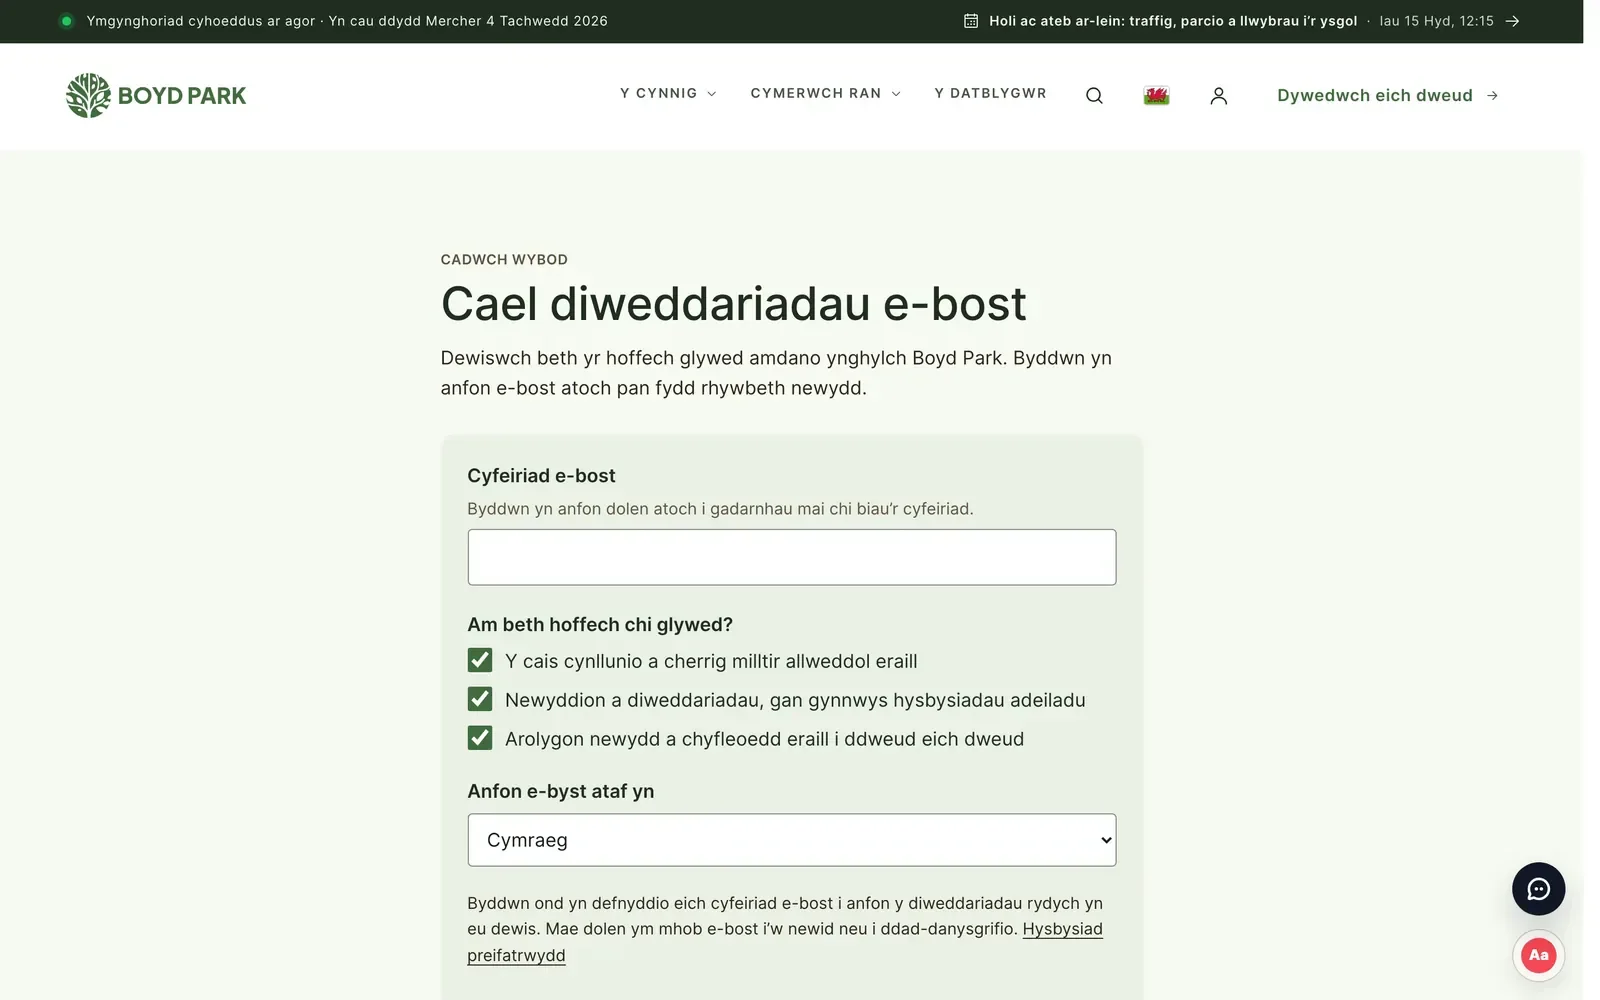Click the Welsh flag language icon
The image size is (1600, 1000).
click(1156, 96)
